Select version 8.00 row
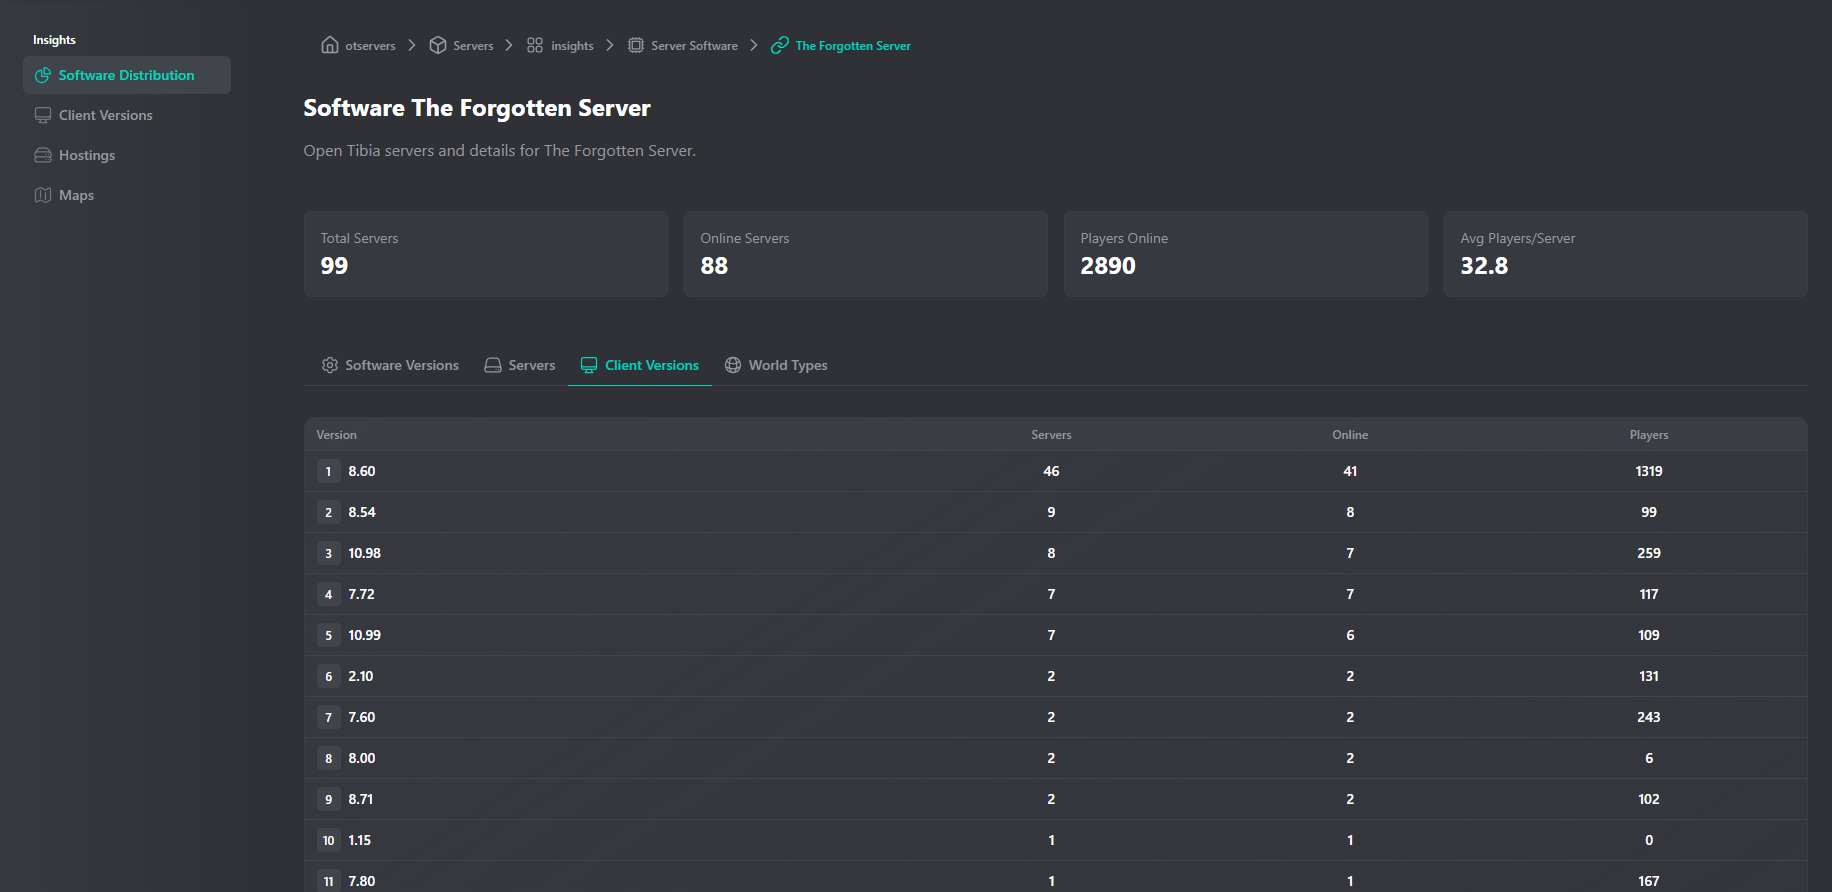Screen dimensions: 1832x892 (x=1056, y=758)
